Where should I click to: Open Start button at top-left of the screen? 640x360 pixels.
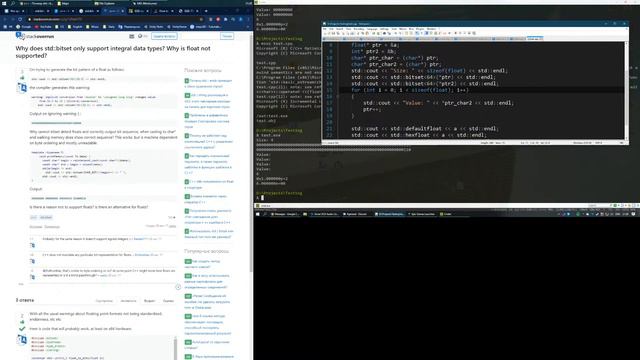(x=4, y=3)
